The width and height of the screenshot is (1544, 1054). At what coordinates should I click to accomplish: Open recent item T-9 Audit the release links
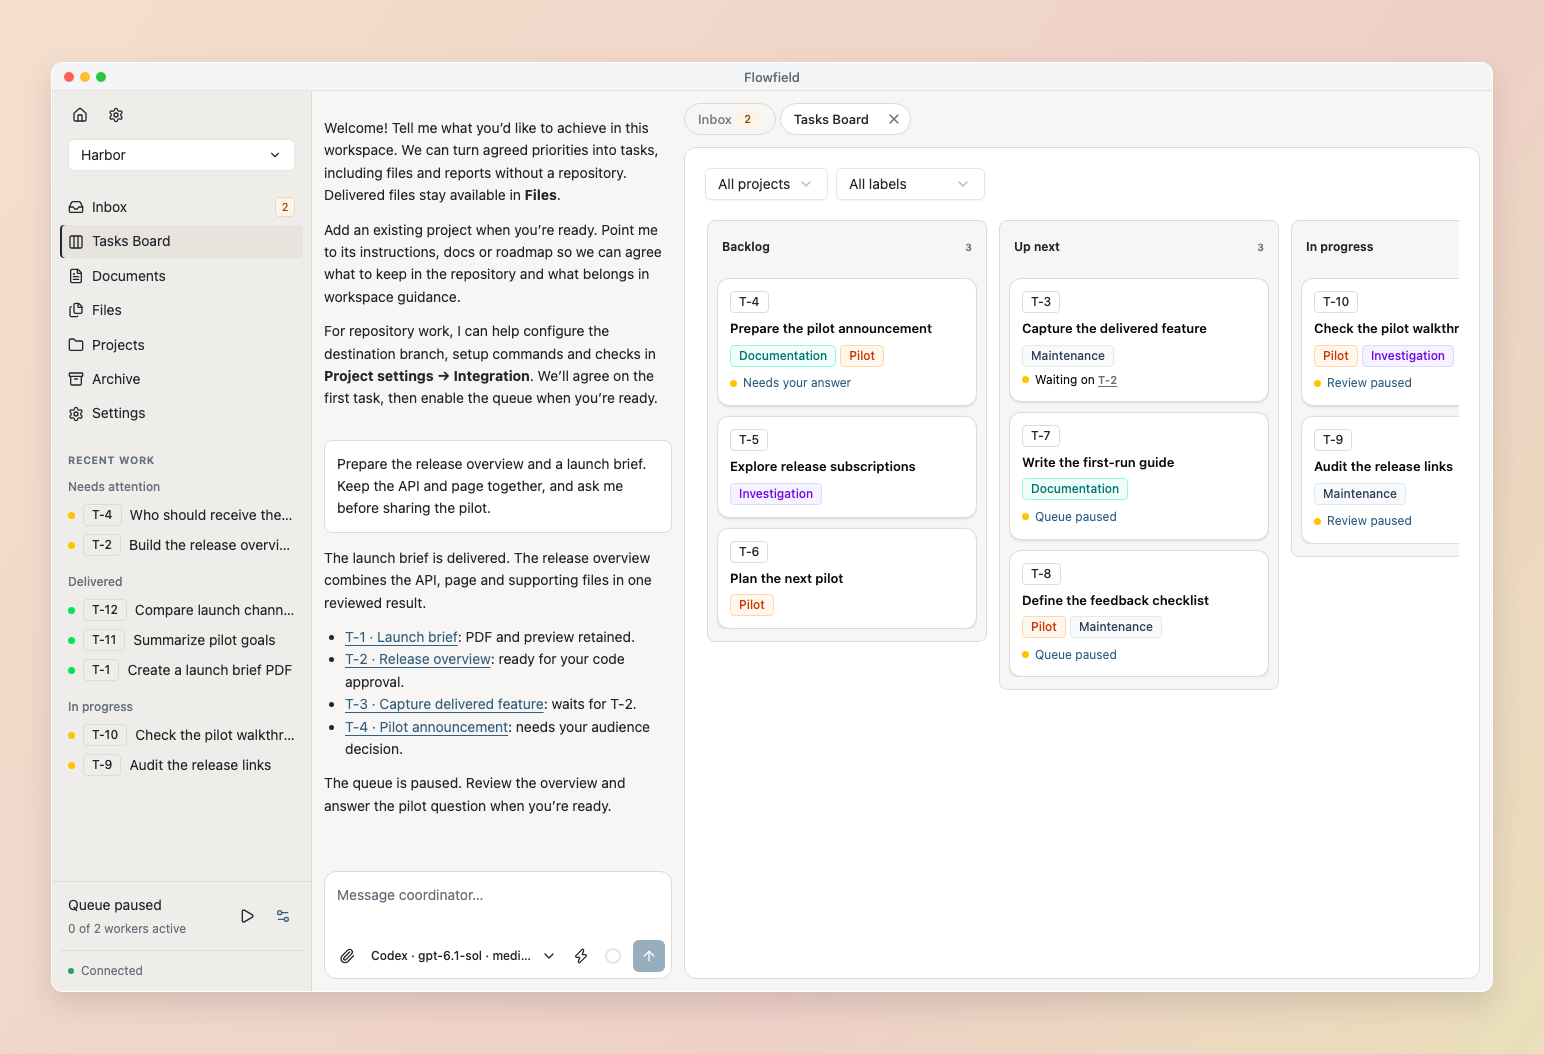pyautogui.click(x=181, y=765)
